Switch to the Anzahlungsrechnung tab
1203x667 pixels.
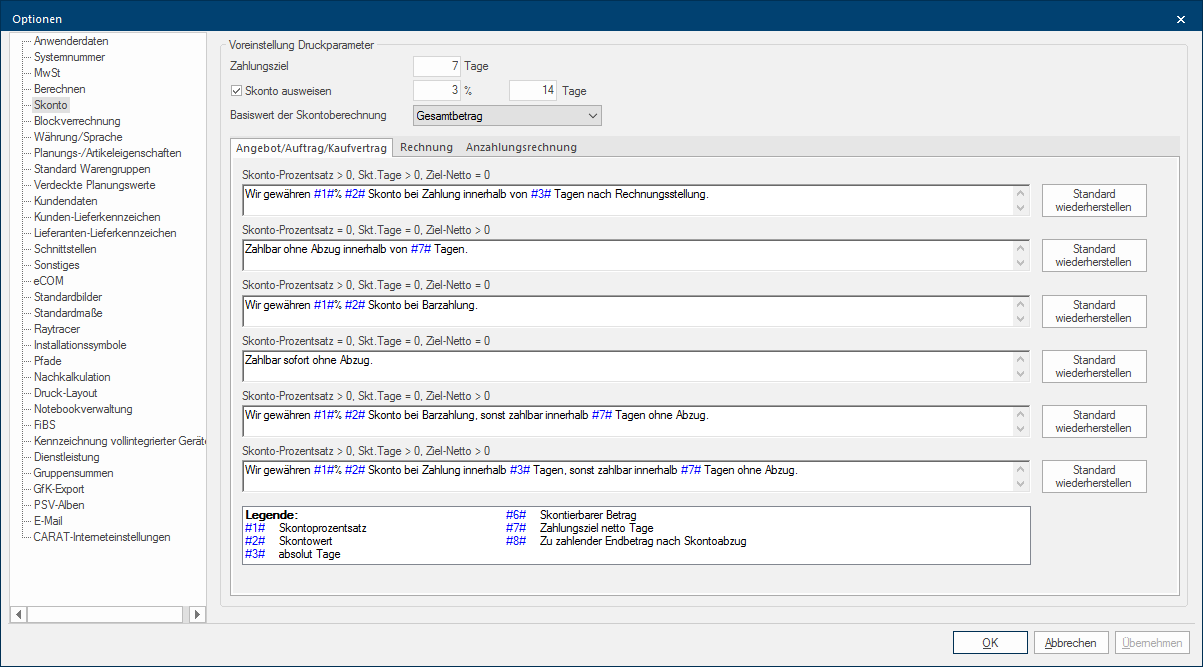[521, 147]
